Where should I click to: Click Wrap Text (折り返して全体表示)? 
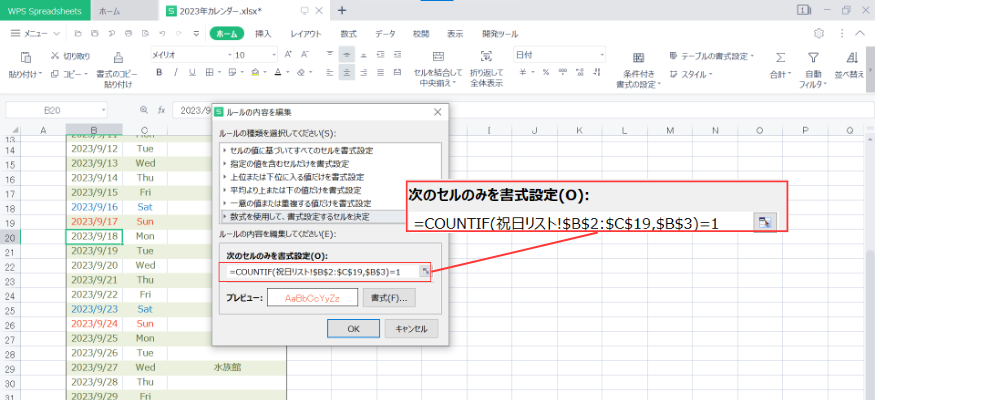click(487, 69)
